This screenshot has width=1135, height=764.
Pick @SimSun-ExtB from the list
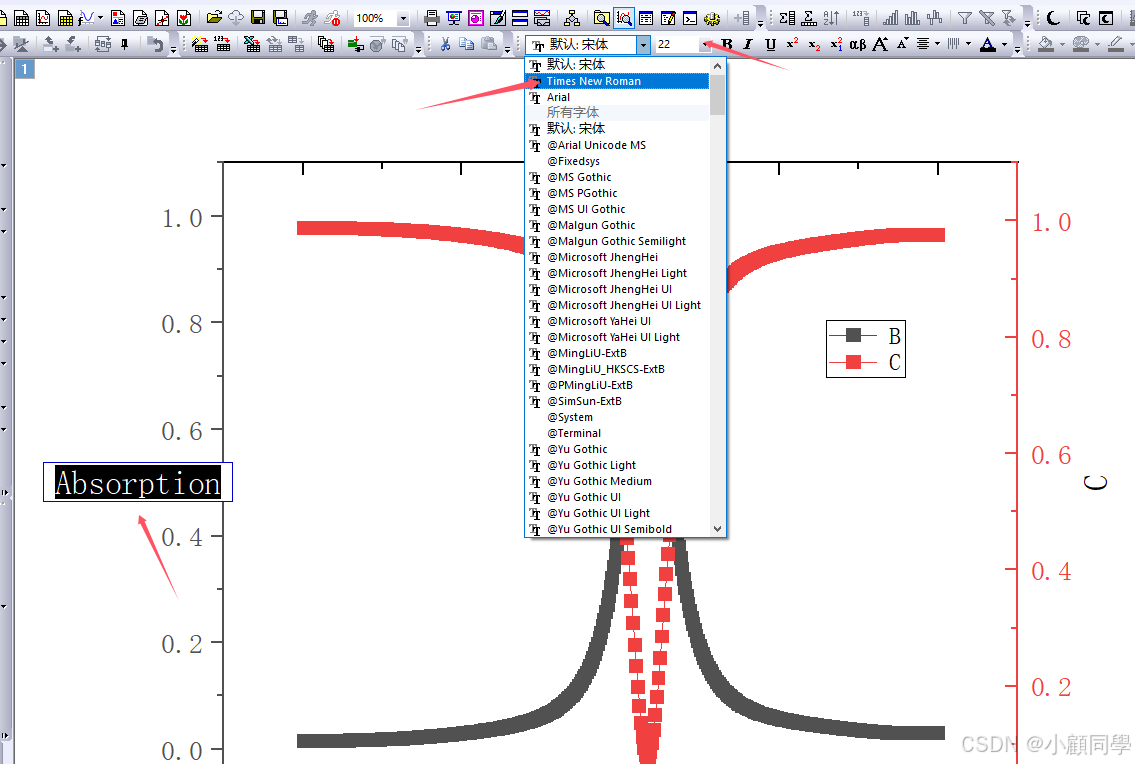pyautogui.click(x=617, y=401)
